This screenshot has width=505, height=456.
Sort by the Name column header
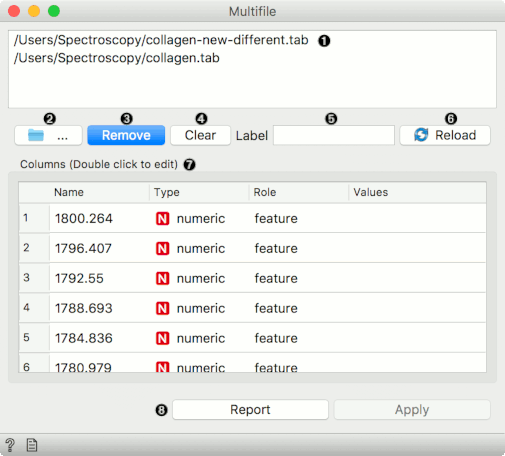pos(99,192)
